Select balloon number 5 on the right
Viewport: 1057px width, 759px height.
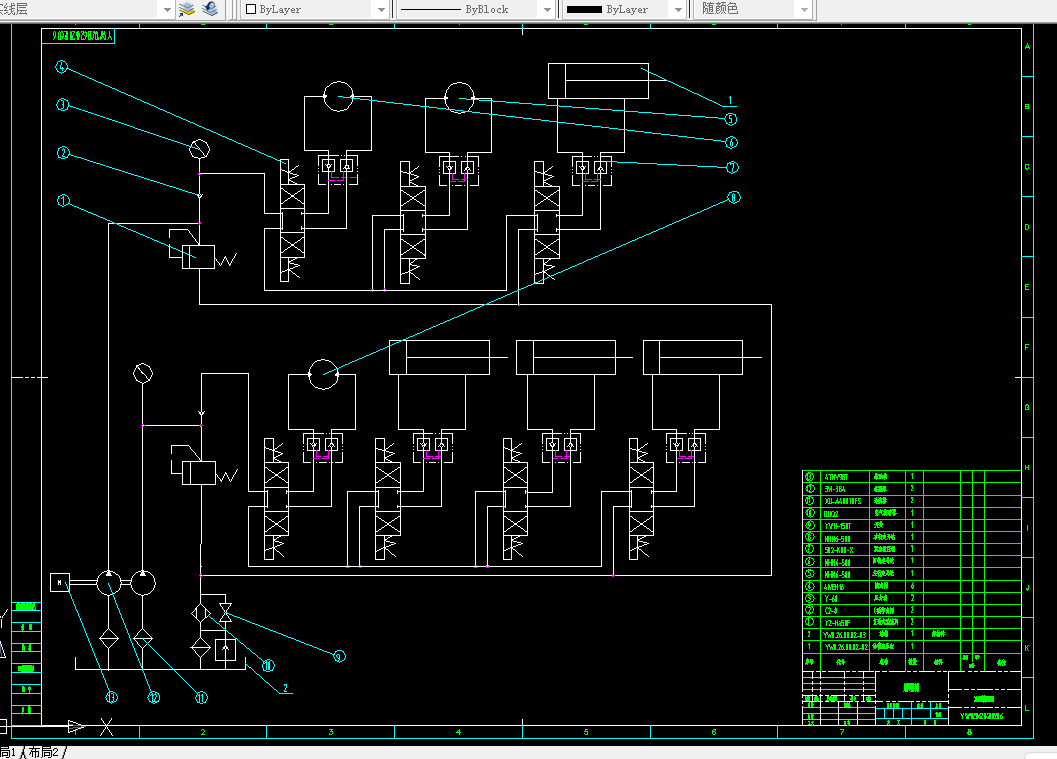(x=731, y=119)
